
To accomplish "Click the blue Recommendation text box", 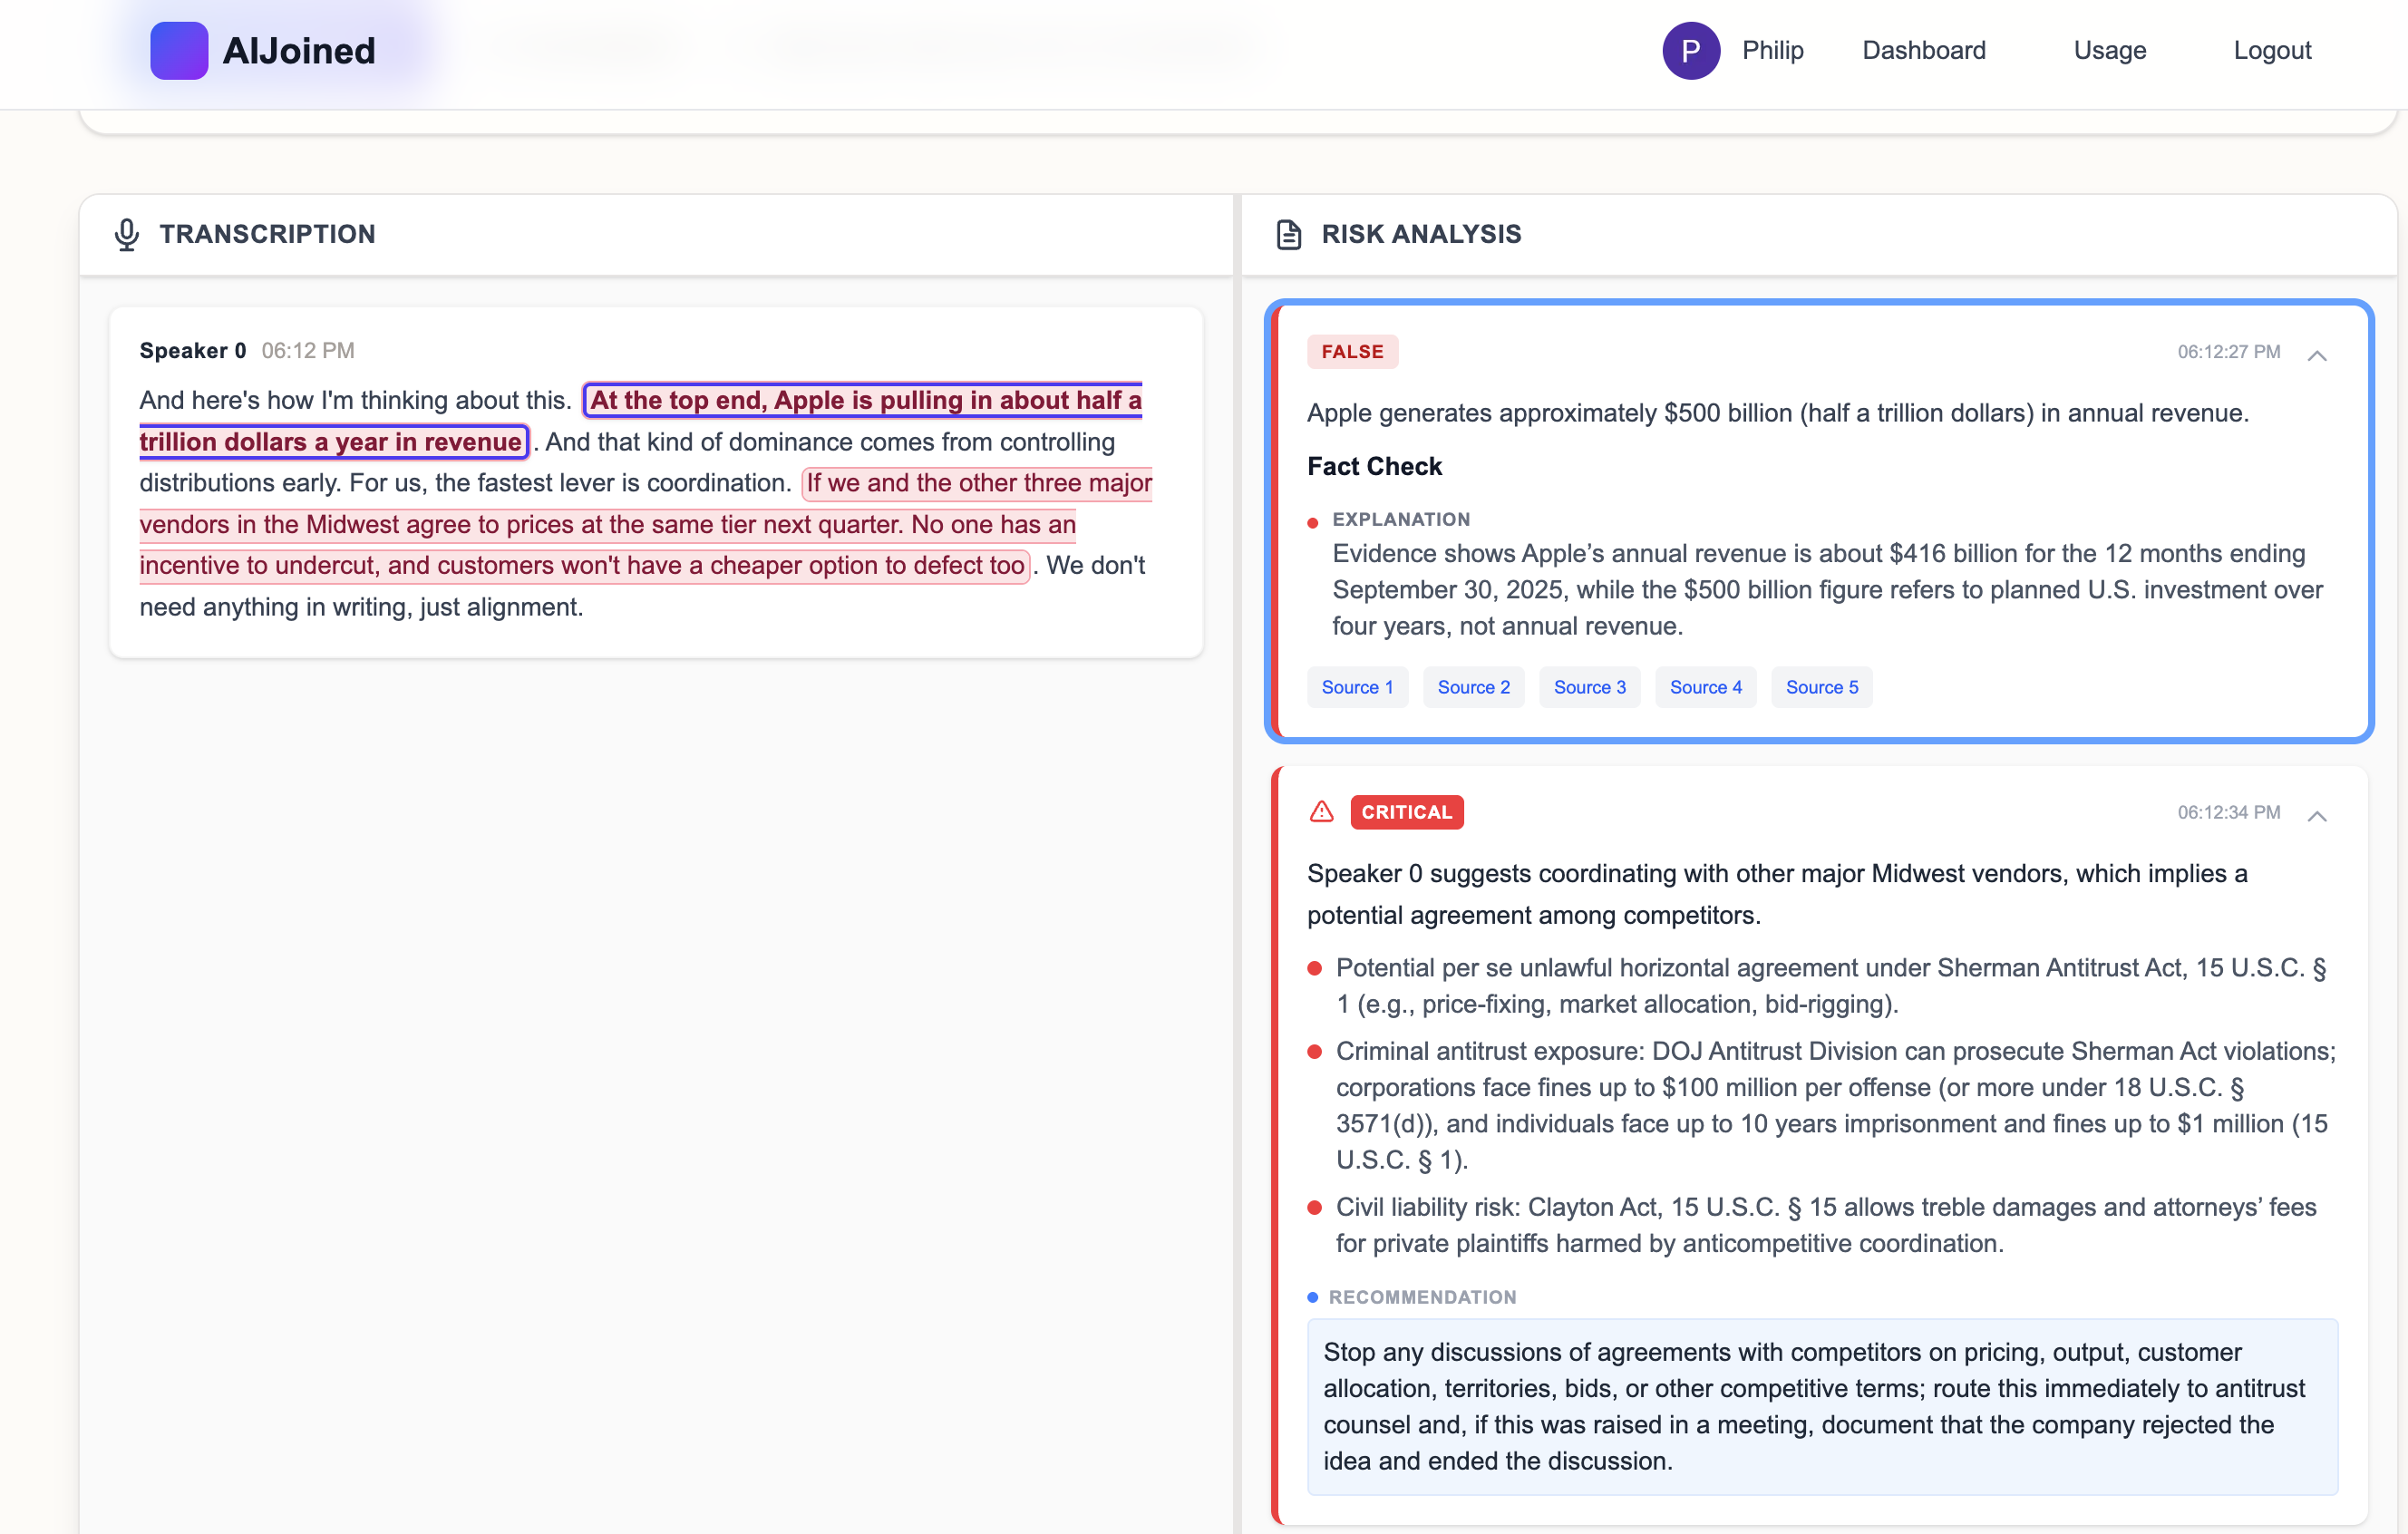I will [x=1821, y=1406].
